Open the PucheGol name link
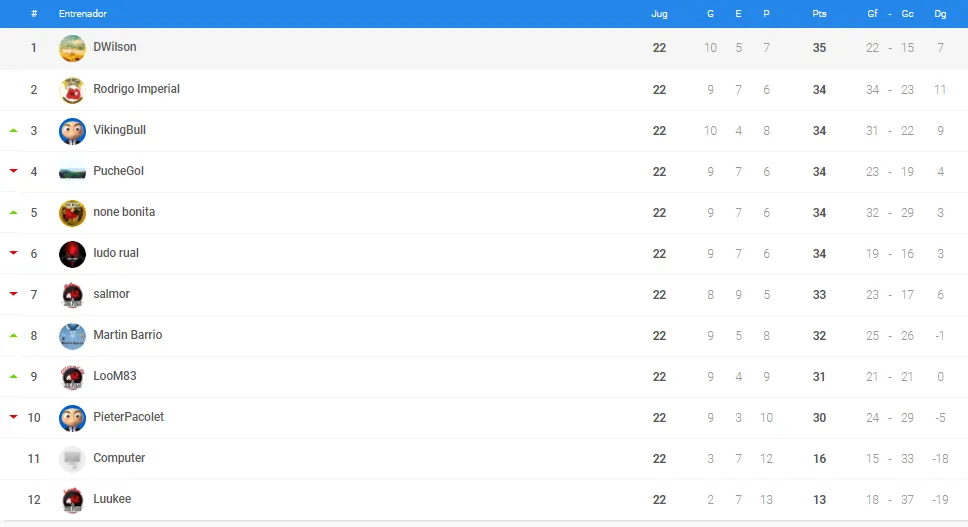 (119, 171)
